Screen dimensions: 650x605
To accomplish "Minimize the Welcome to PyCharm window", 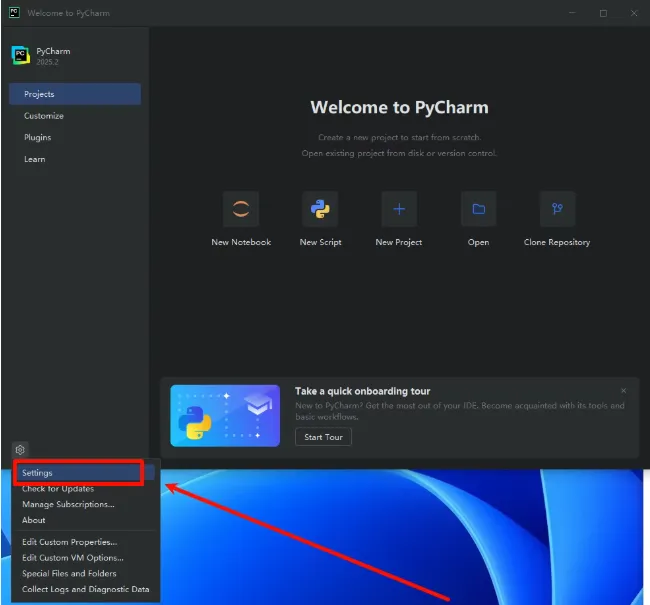I will click(572, 13).
